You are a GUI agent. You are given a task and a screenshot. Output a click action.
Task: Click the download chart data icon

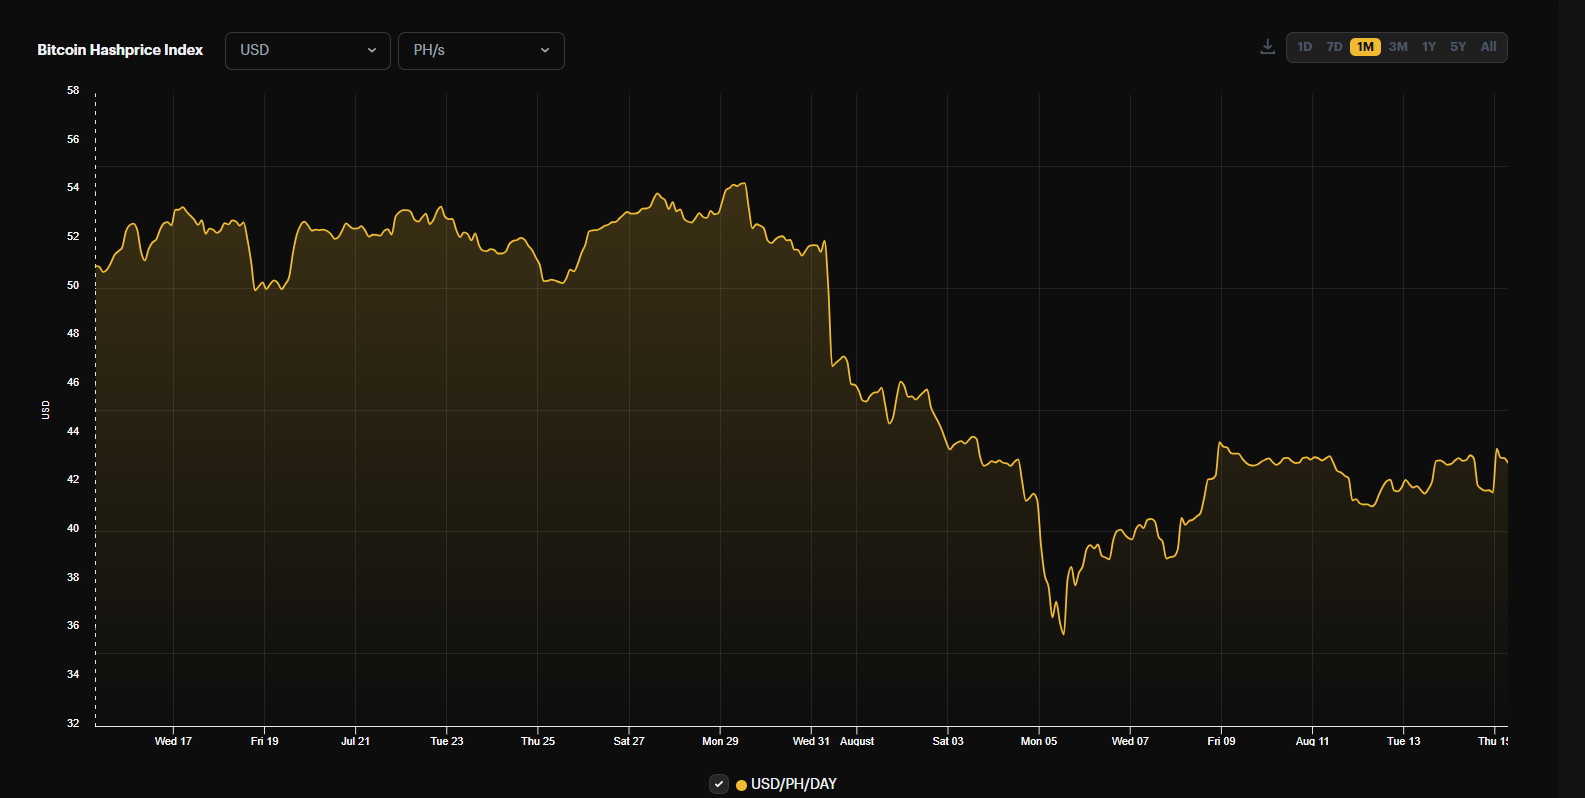click(x=1267, y=47)
